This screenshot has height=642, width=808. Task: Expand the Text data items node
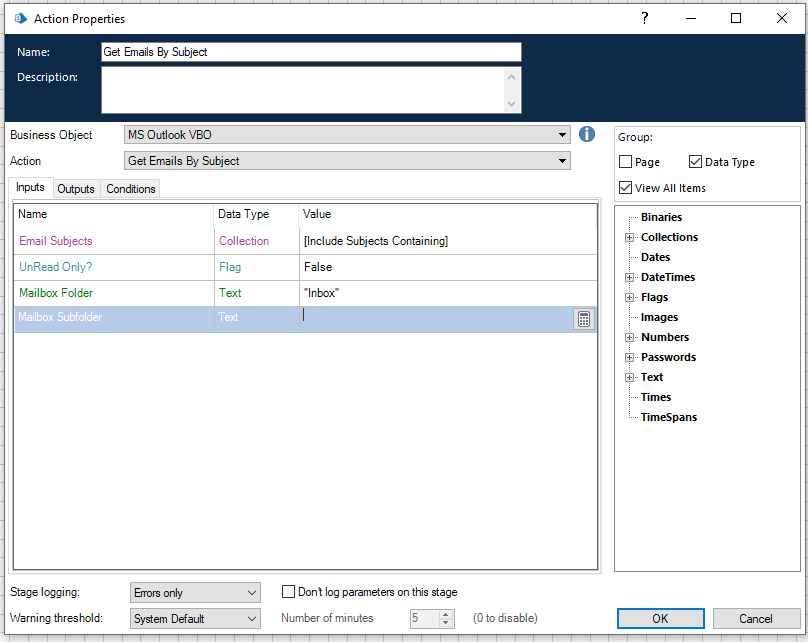(x=630, y=378)
